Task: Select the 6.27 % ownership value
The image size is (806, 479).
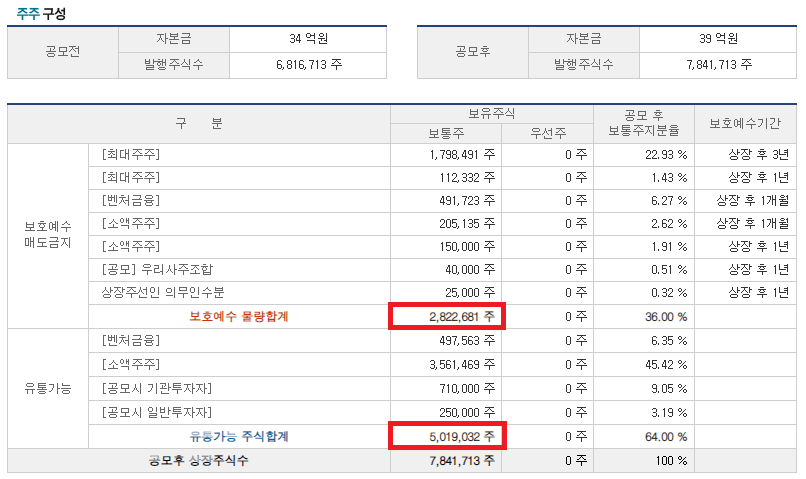Action: click(669, 201)
